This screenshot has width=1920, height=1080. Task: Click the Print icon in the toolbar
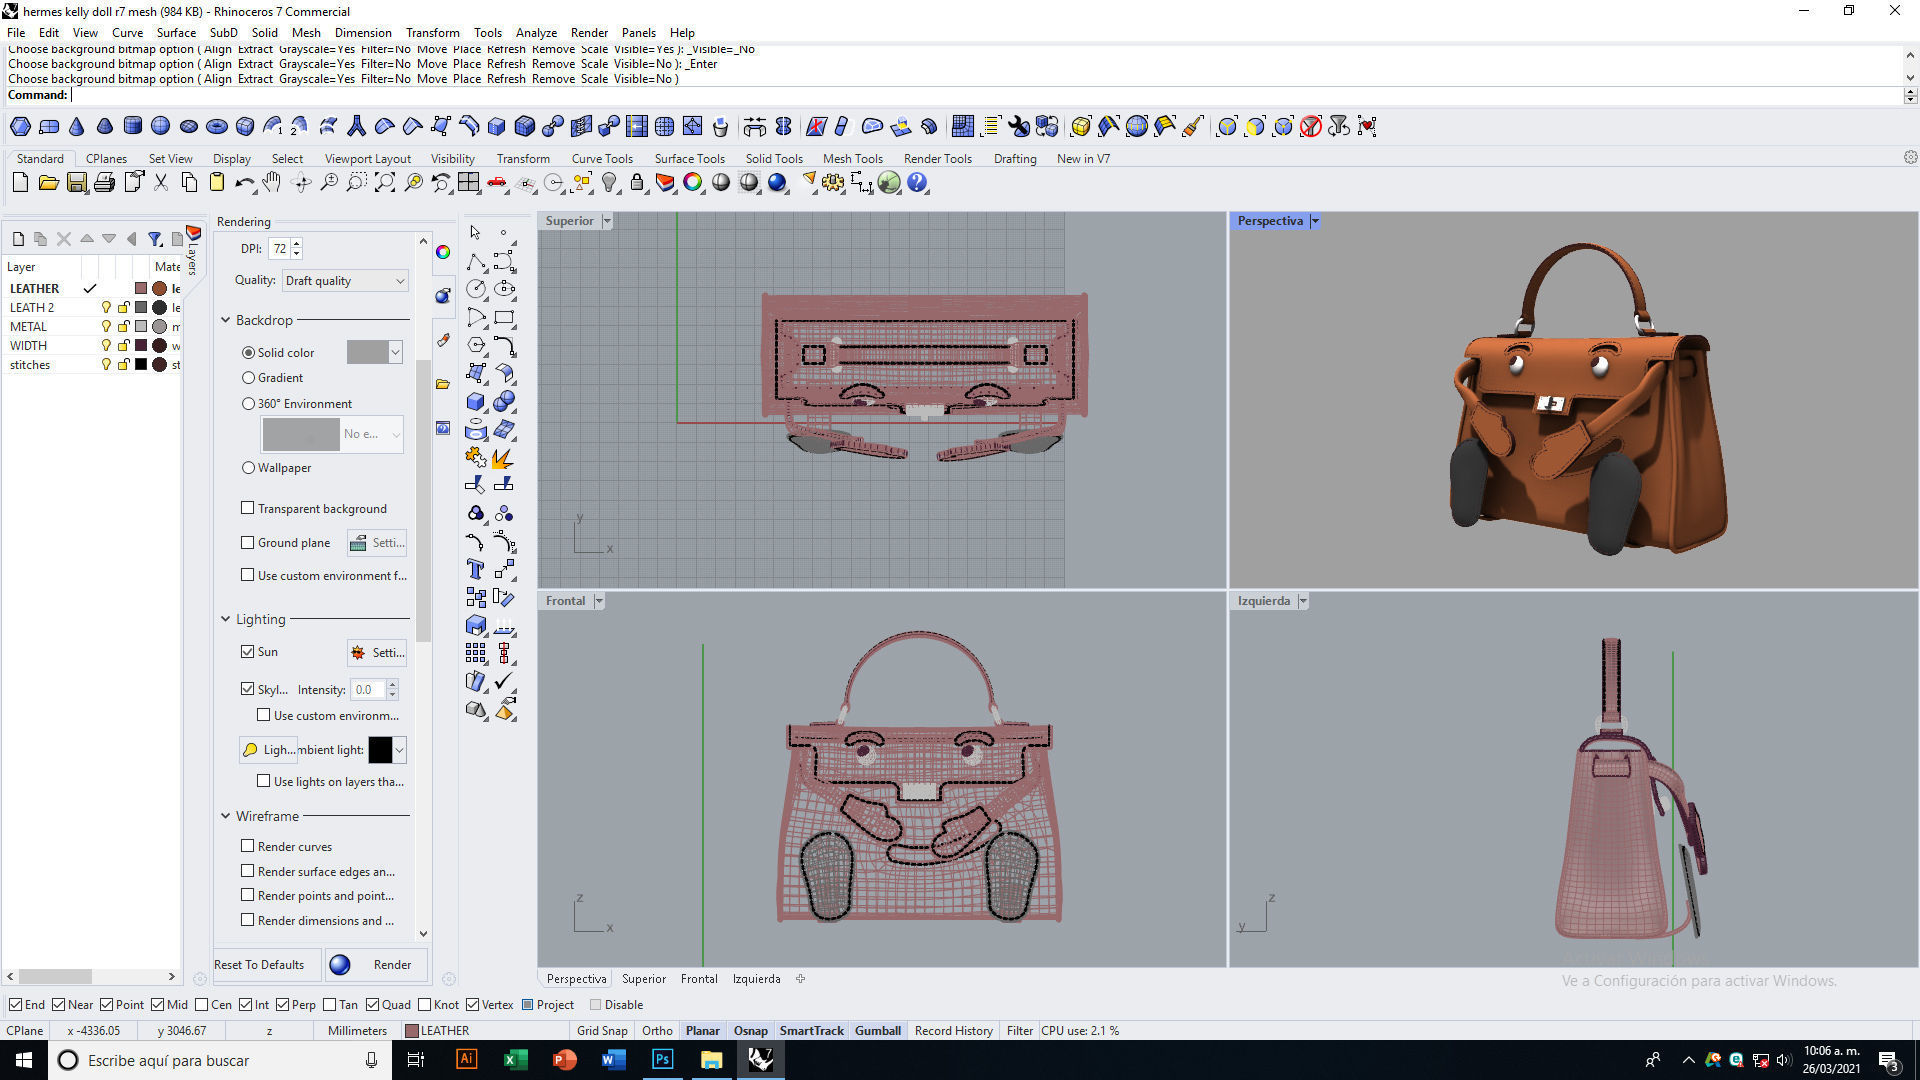104,182
